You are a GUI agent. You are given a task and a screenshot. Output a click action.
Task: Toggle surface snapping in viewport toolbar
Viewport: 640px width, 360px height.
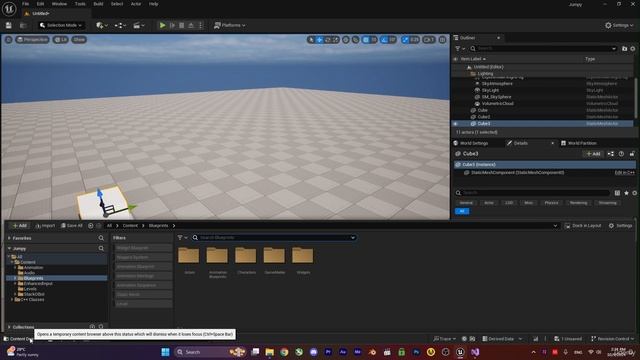(x=356, y=40)
